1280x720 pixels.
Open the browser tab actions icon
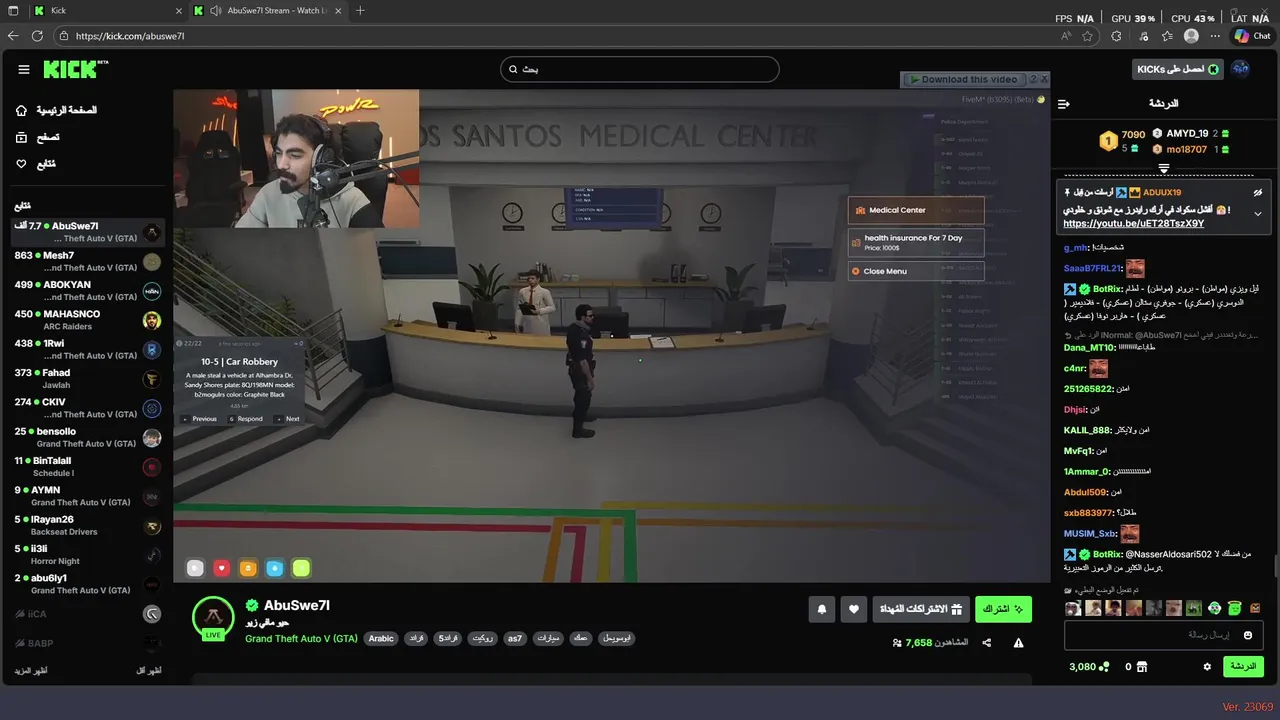(x=13, y=10)
